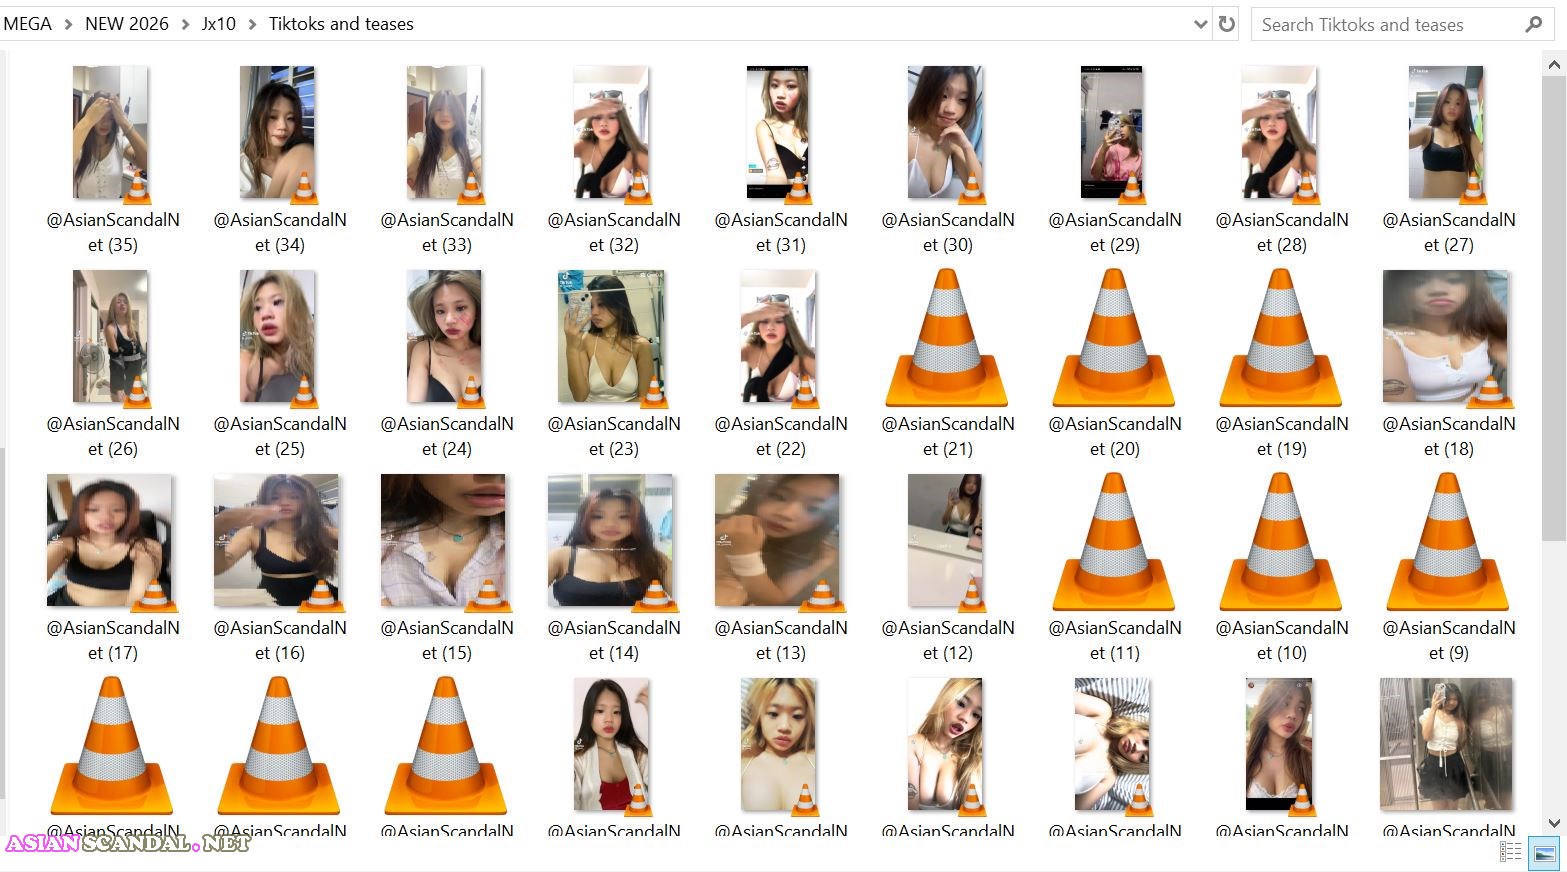The image size is (1567, 872).
Task: Click the scrollbar up arrow
Action: 1554,65
